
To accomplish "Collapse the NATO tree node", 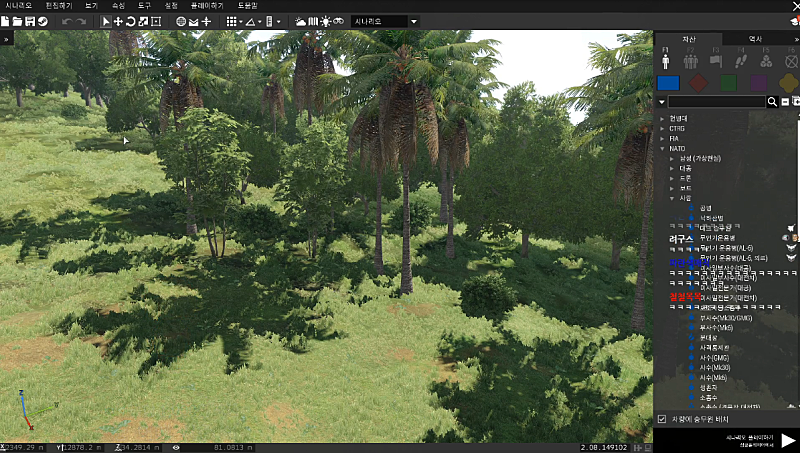I will click(662, 148).
